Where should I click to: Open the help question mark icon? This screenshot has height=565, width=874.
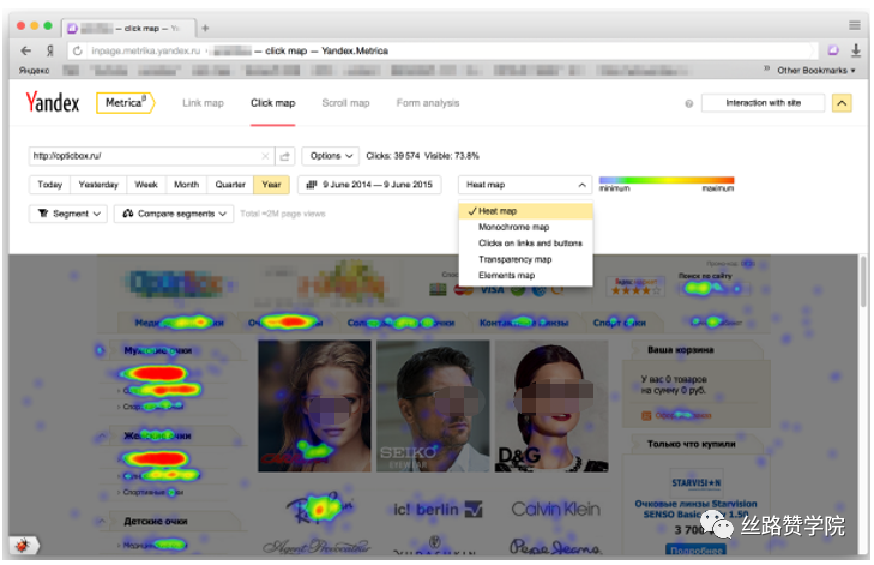coord(689,104)
